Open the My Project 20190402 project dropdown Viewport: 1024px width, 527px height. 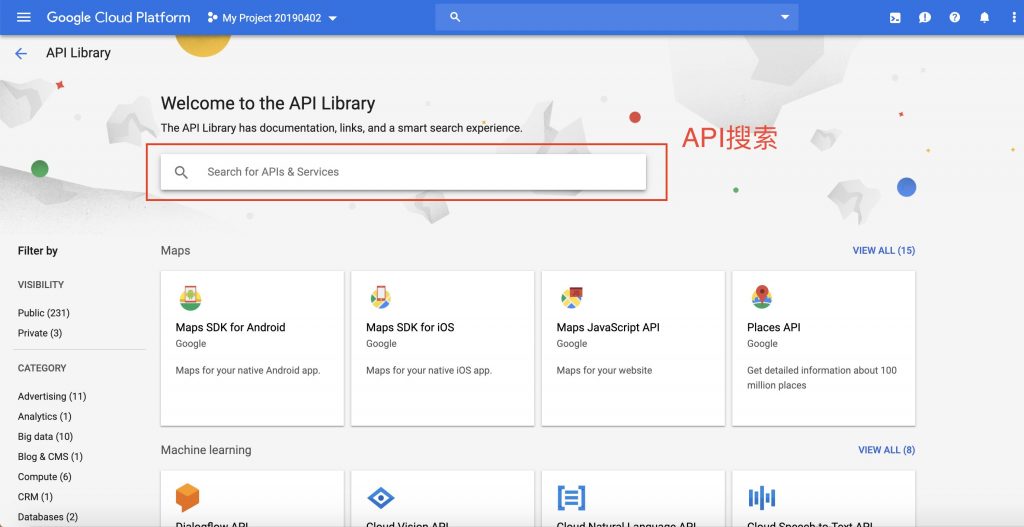coord(272,18)
